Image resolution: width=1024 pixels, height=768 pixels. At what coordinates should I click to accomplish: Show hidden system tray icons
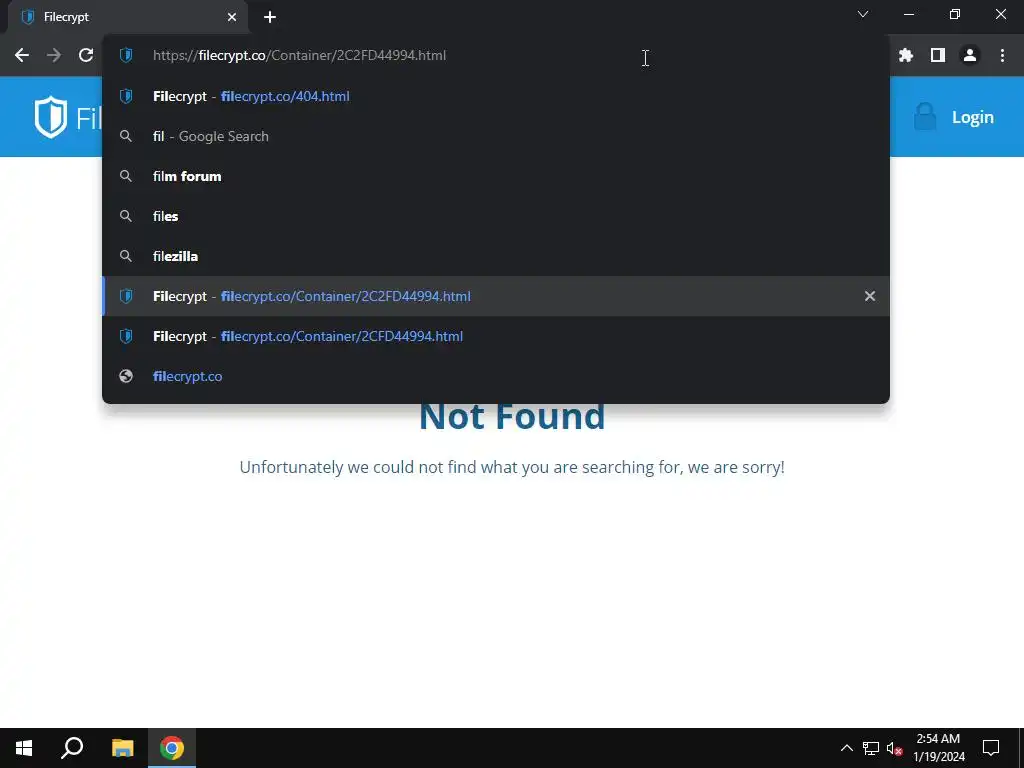pos(846,748)
